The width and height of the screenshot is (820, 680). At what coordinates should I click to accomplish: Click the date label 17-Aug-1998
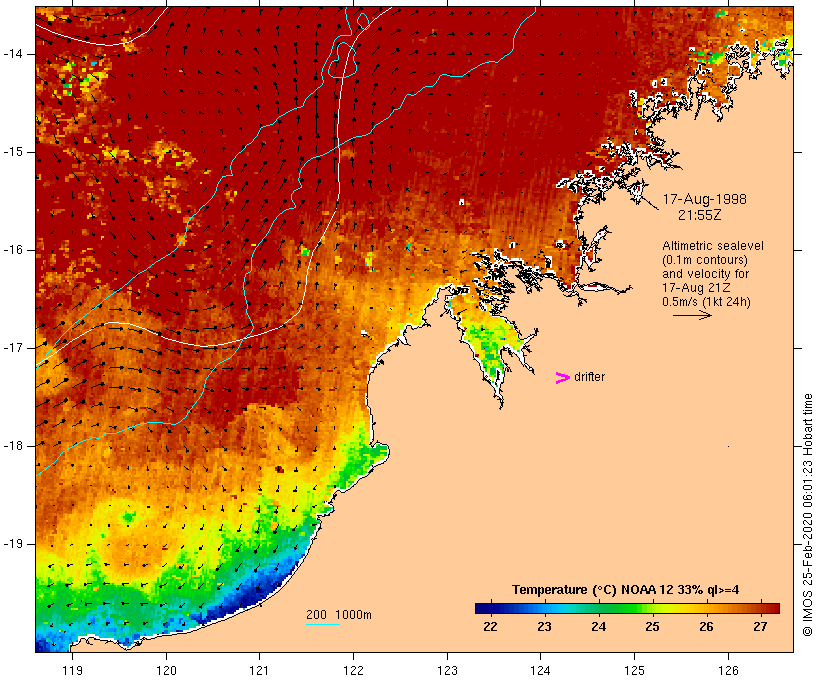point(704,199)
